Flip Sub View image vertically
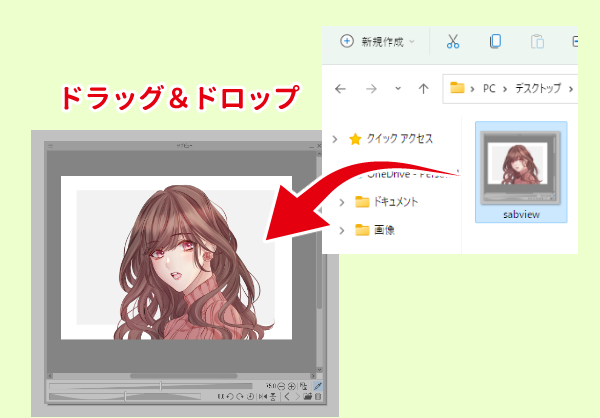 (x=273, y=397)
